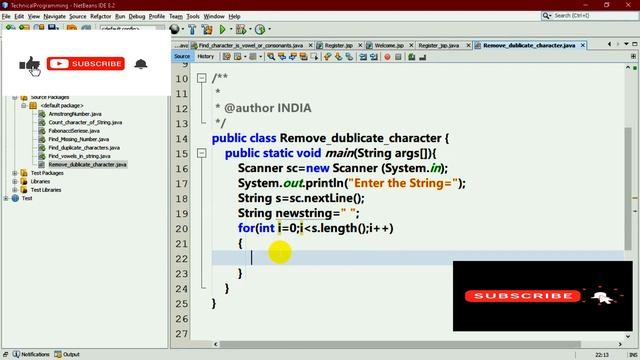Click red Start Macro Recording icon
The image size is (640, 360).
click(387, 57)
